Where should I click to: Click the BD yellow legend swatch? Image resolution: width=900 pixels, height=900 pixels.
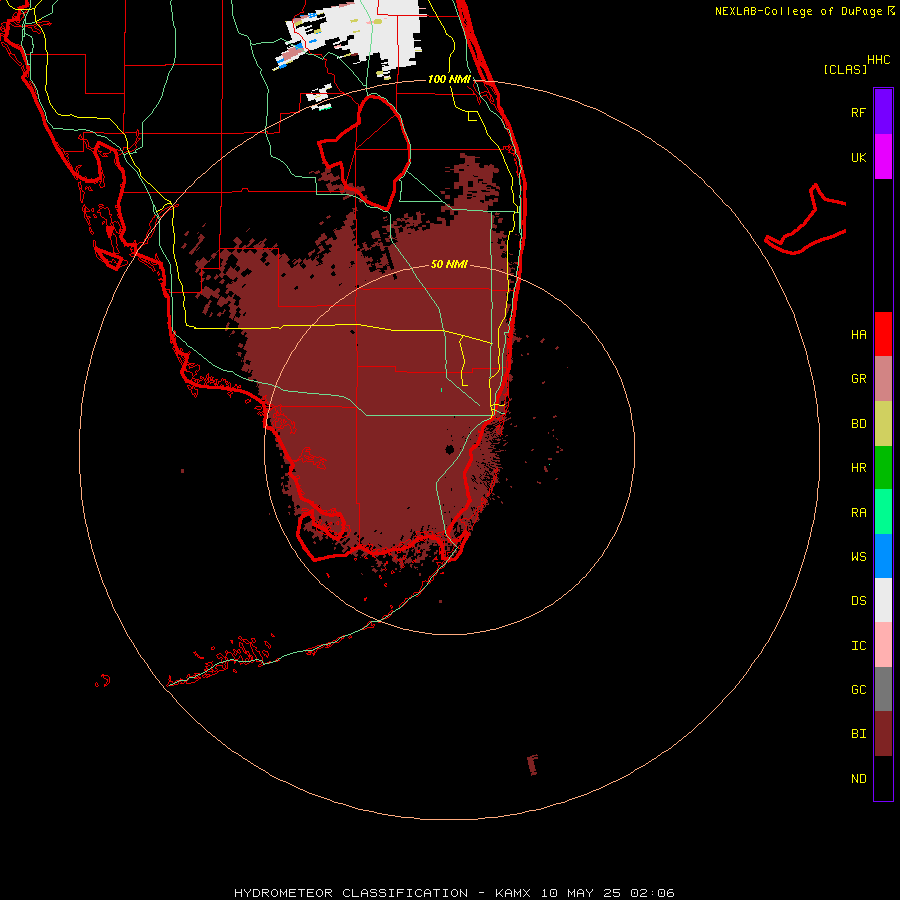[x=883, y=424]
